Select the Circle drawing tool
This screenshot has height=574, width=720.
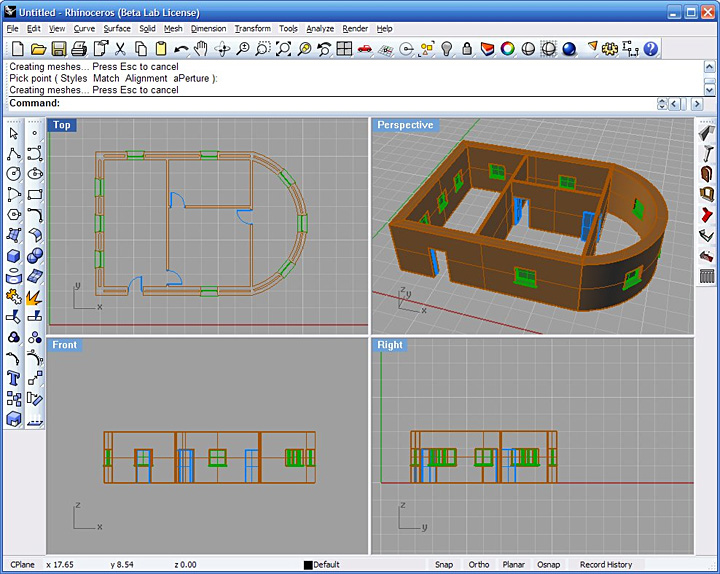(x=14, y=174)
